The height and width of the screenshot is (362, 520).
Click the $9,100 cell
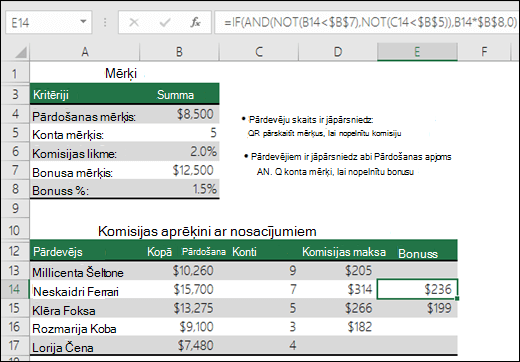pos(179,327)
